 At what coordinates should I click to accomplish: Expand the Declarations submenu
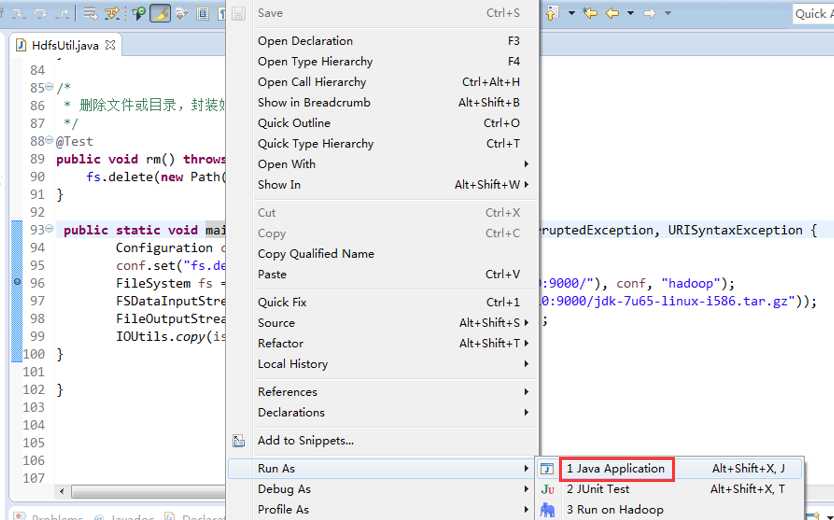(526, 412)
